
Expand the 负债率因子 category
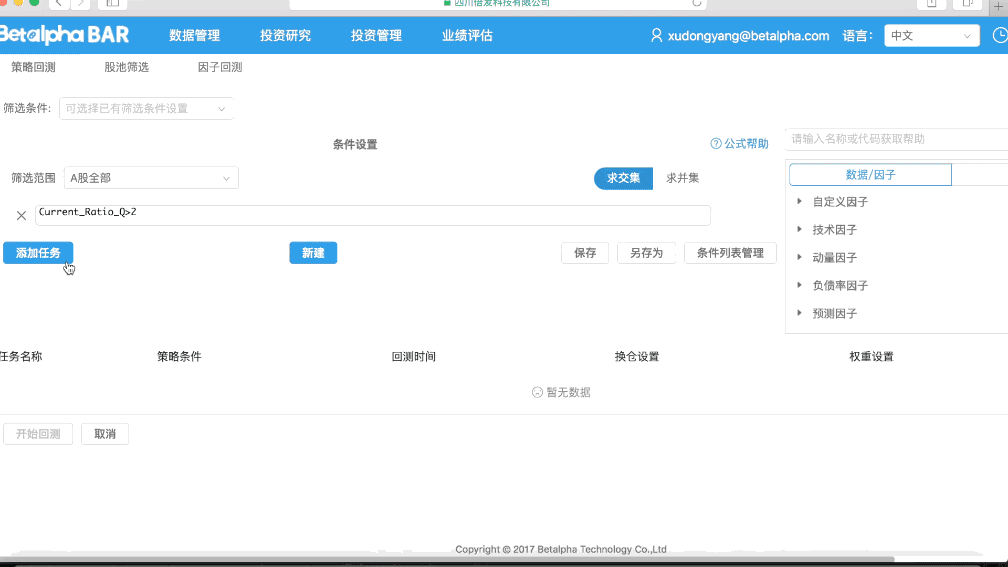click(x=799, y=285)
